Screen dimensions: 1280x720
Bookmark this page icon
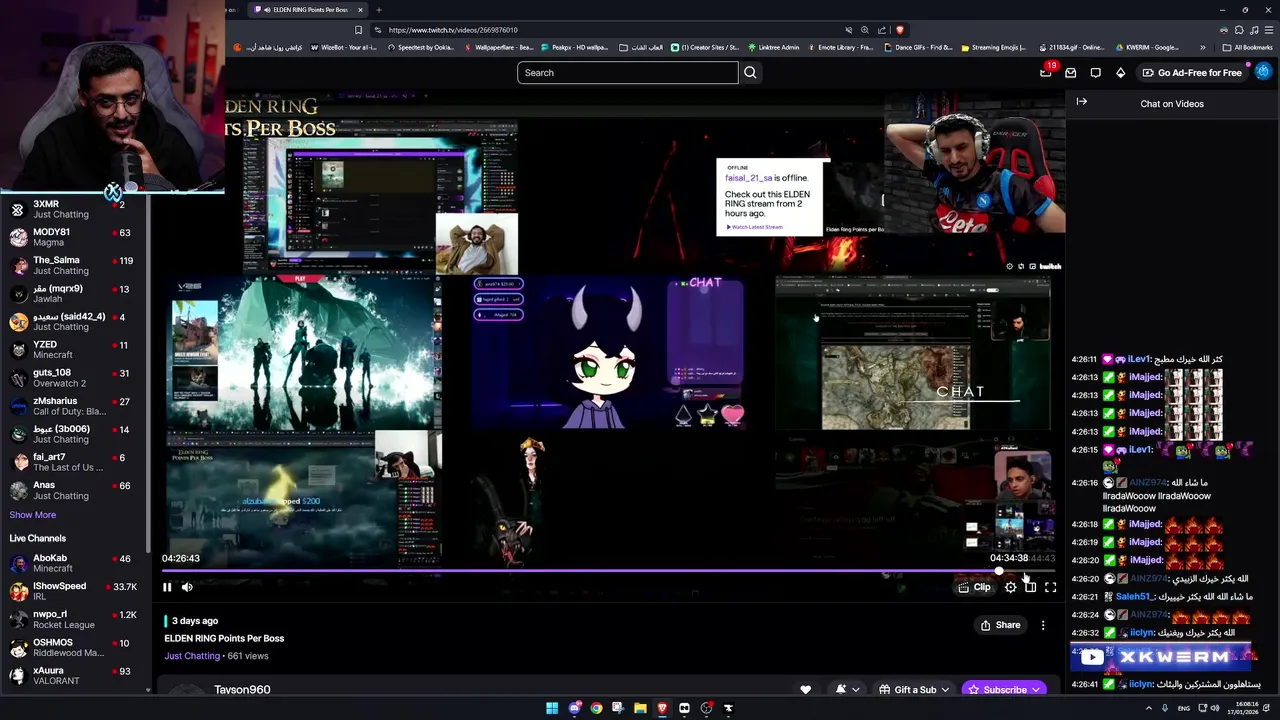coord(358,30)
